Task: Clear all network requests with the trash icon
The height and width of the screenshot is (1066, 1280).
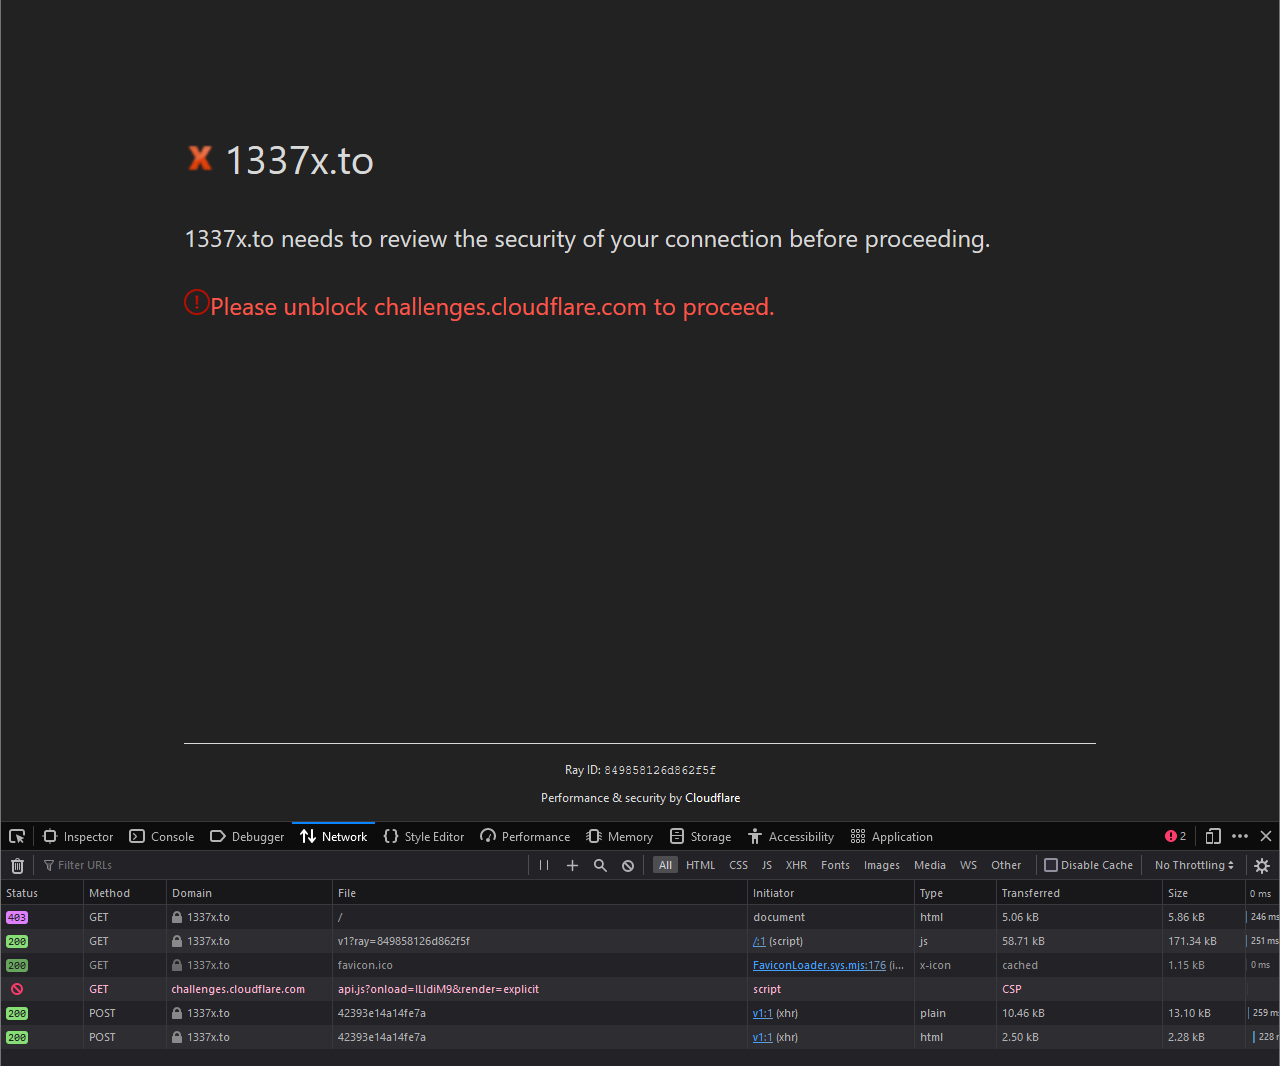Action: 17,865
